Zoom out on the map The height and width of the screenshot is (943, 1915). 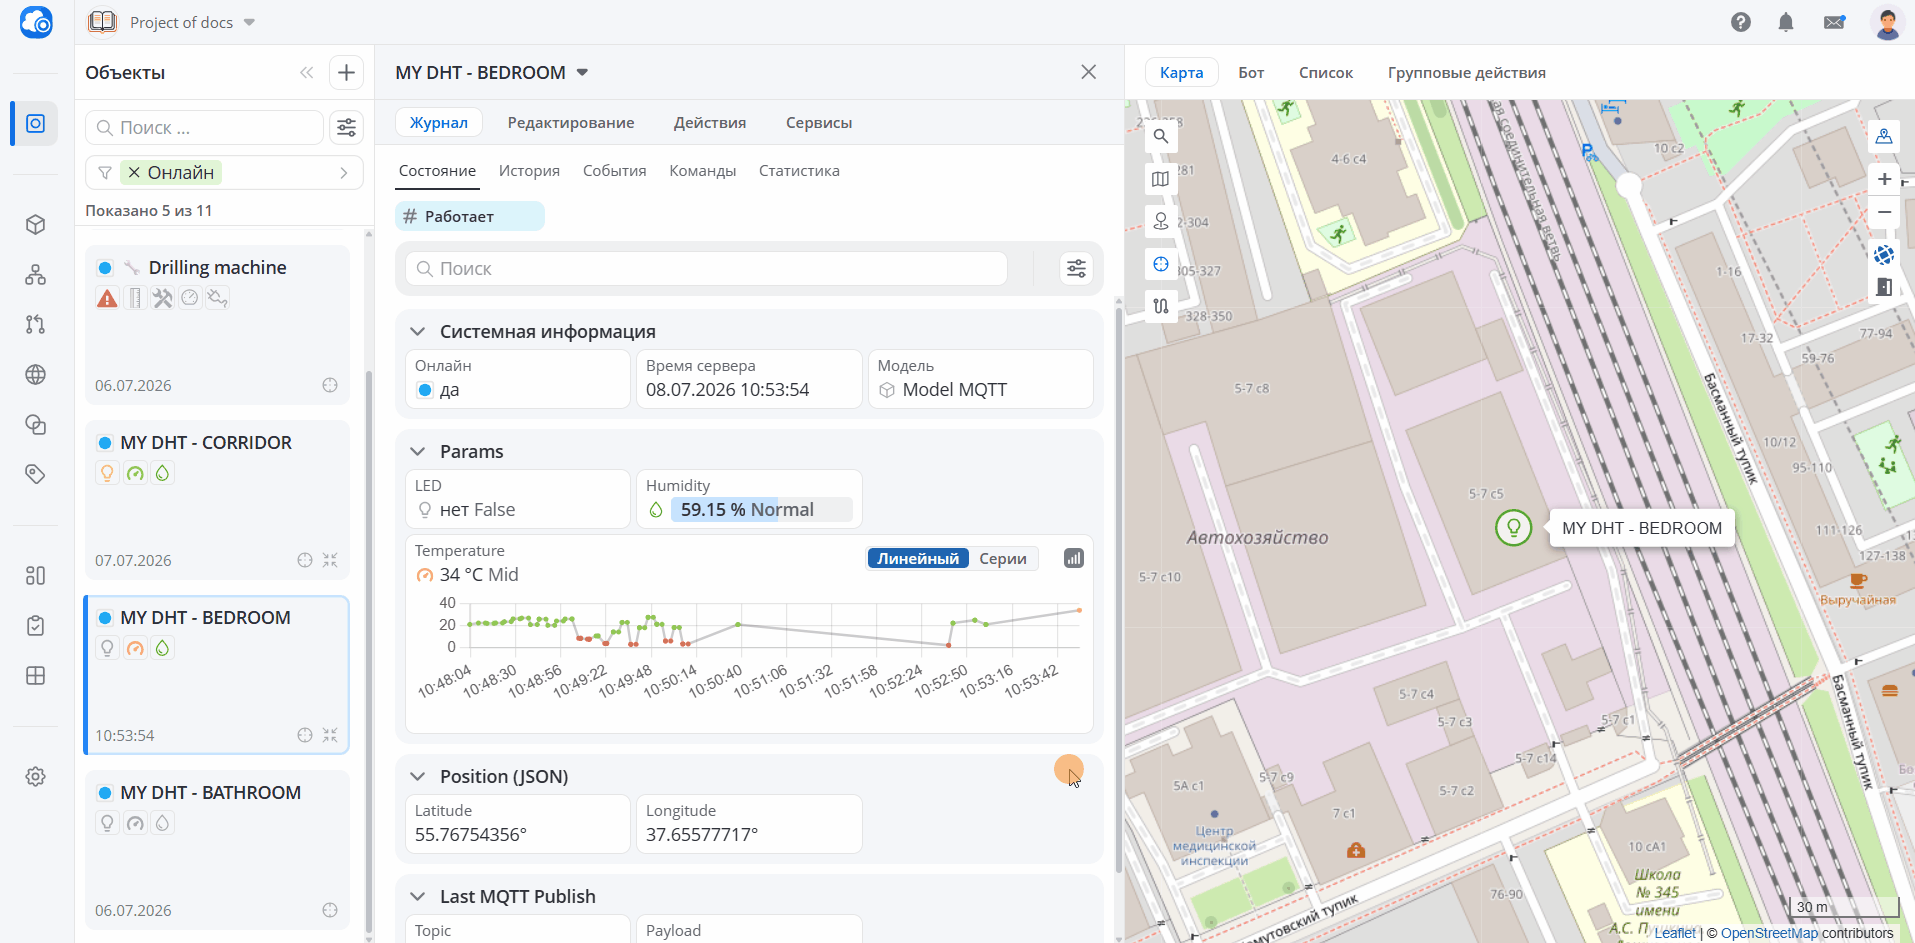point(1884,212)
